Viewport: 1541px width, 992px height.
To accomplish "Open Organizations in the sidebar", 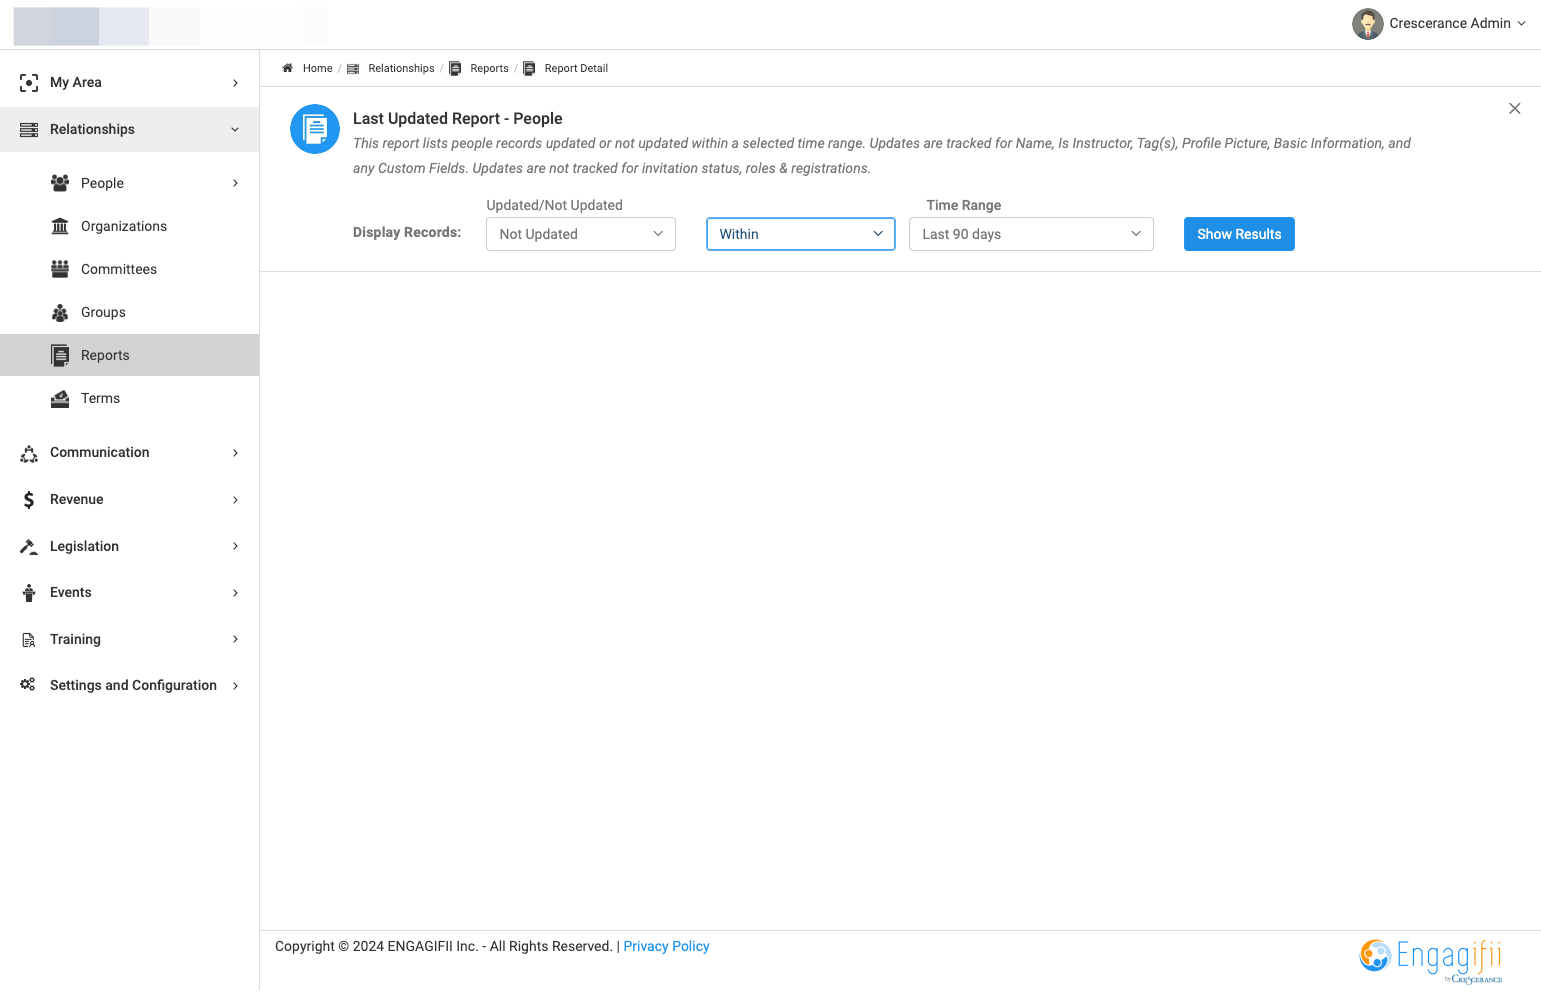I will [x=124, y=226].
